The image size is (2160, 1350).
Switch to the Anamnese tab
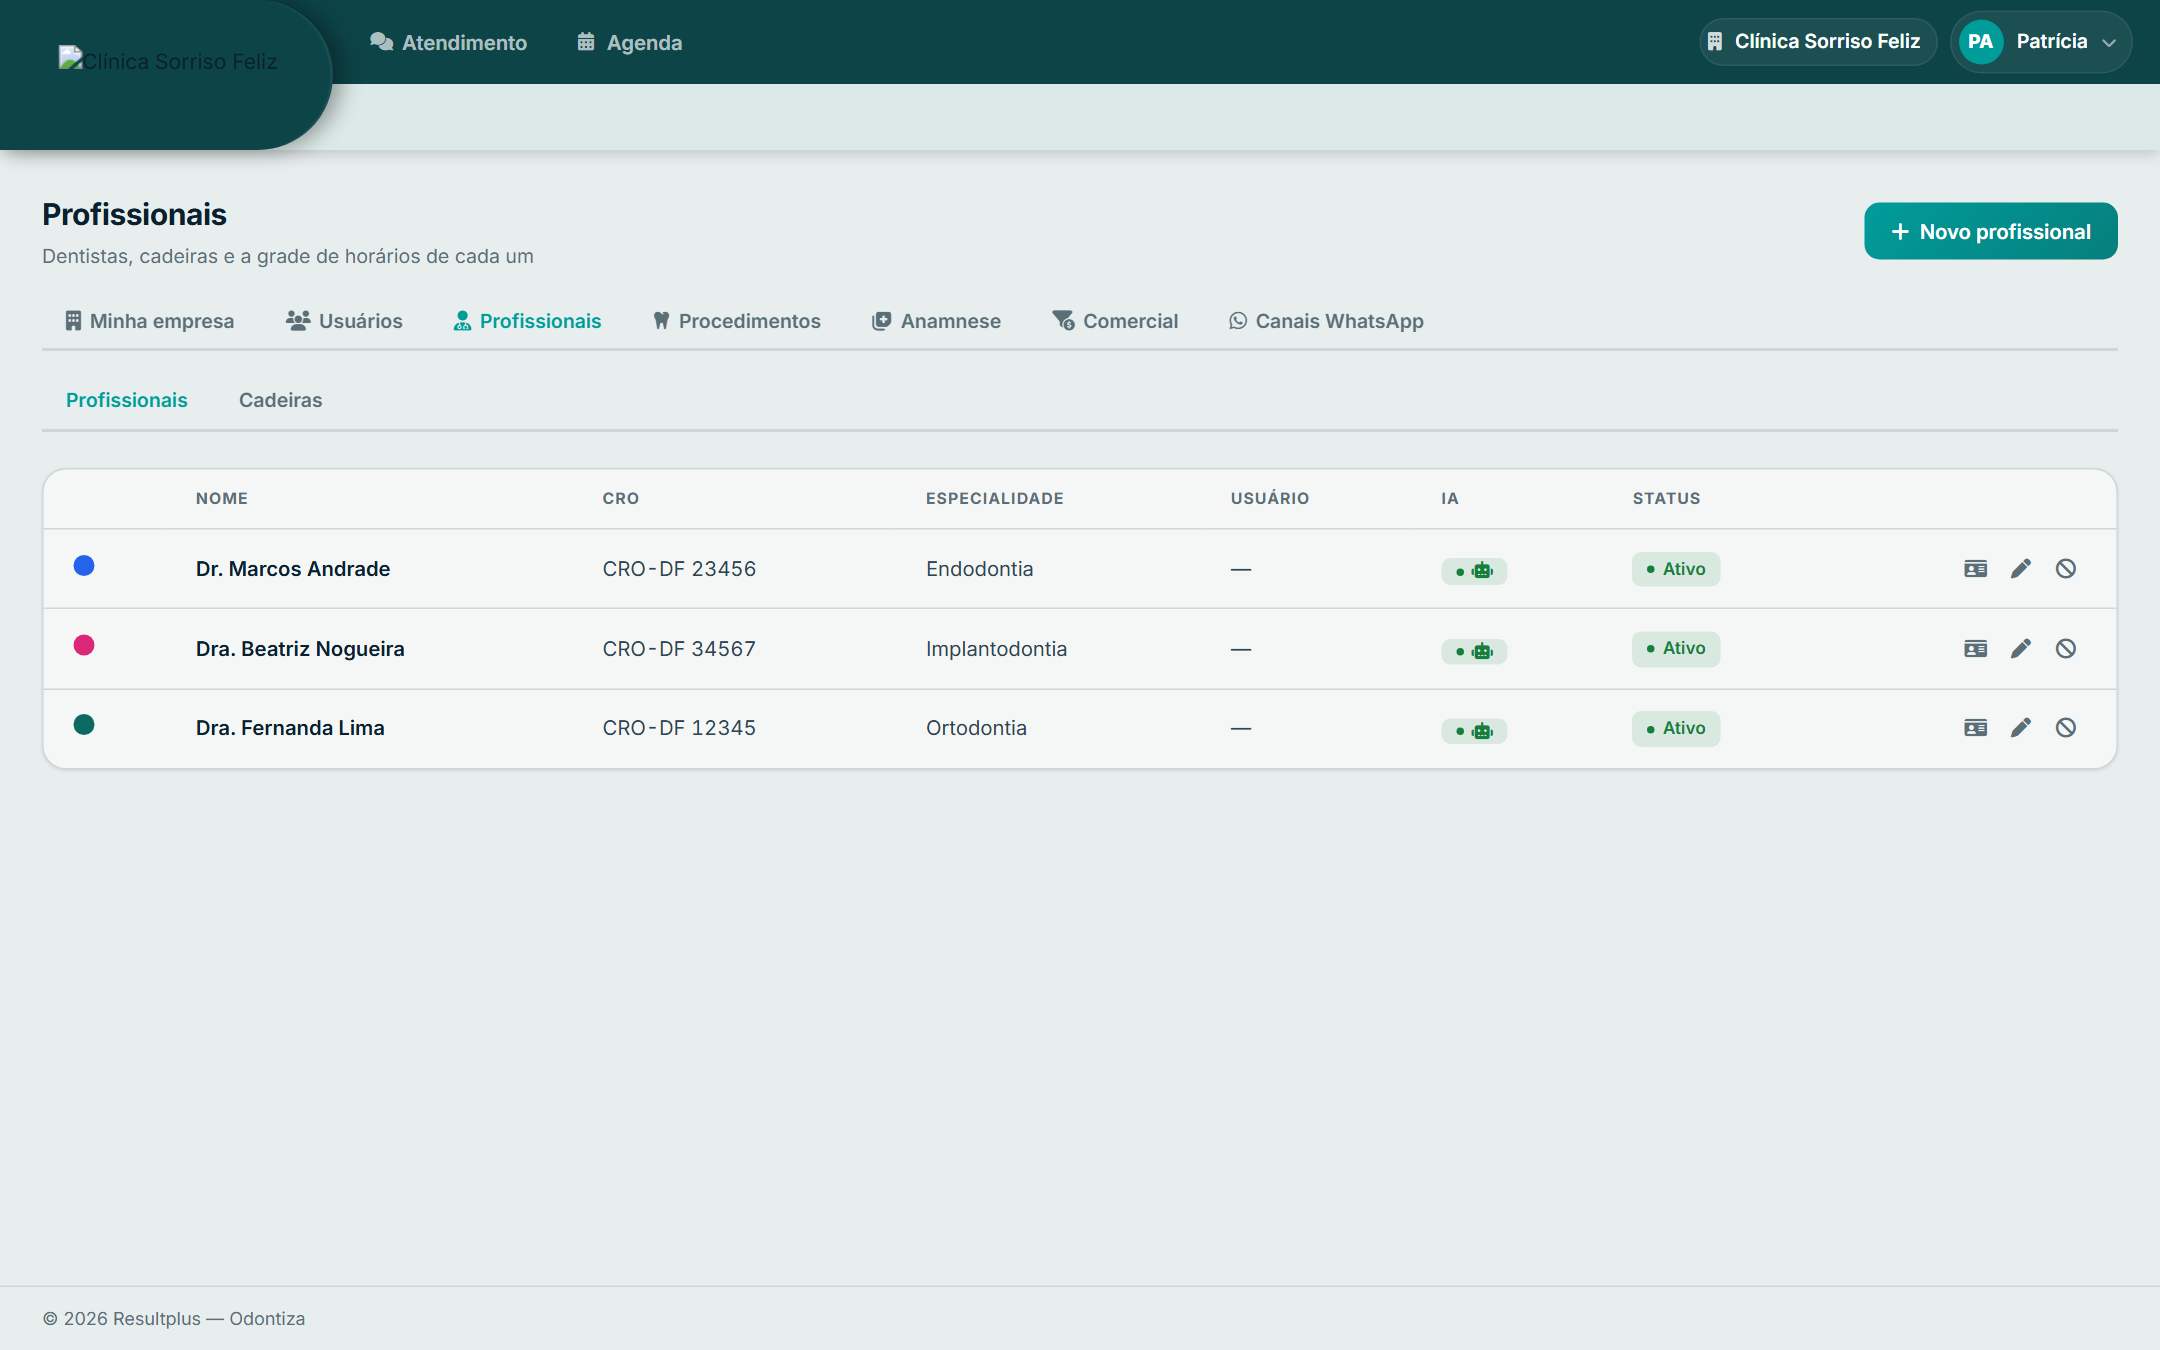click(936, 321)
